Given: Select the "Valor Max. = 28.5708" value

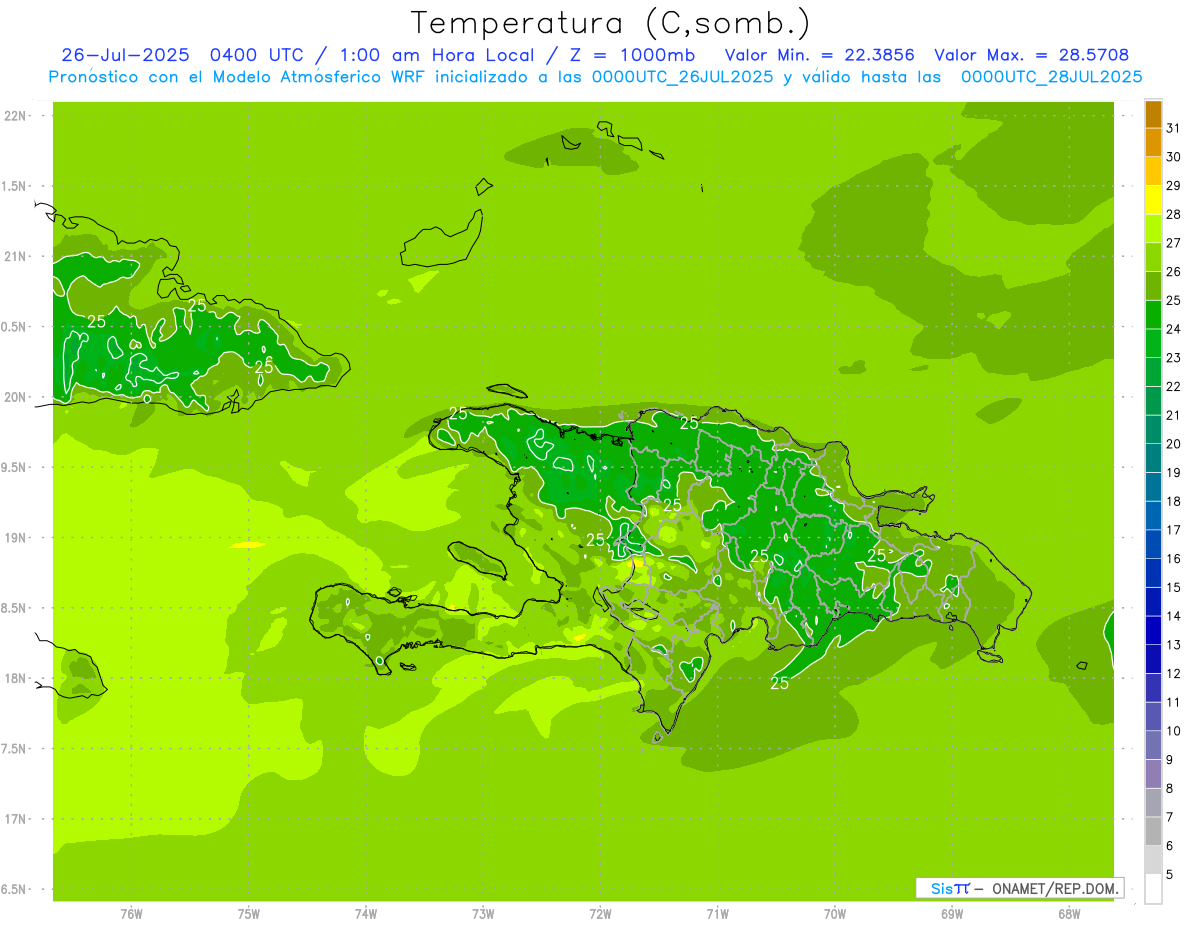Looking at the screenshot, I should pos(1031,55).
